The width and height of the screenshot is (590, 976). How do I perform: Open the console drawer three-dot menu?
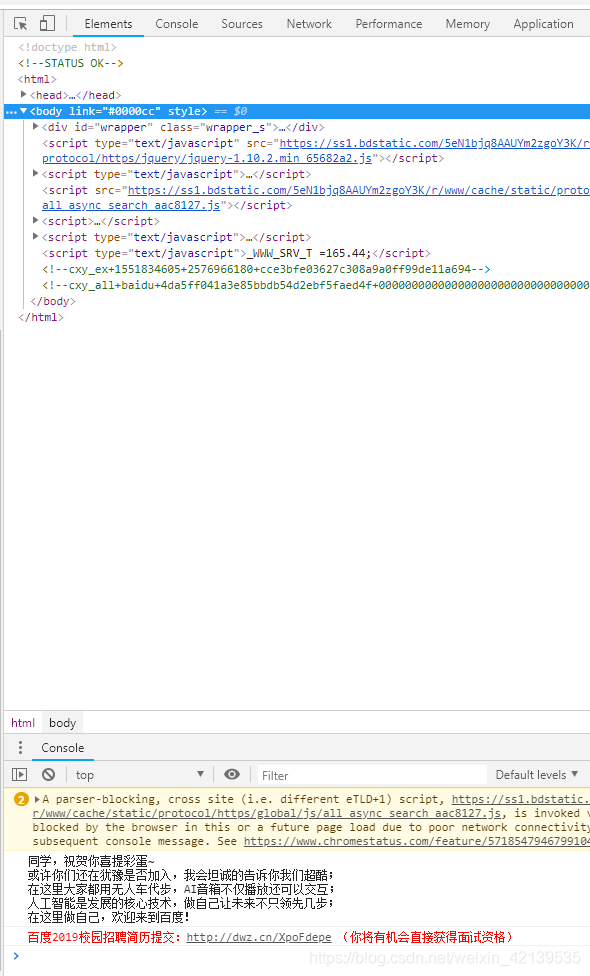tap(21, 748)
